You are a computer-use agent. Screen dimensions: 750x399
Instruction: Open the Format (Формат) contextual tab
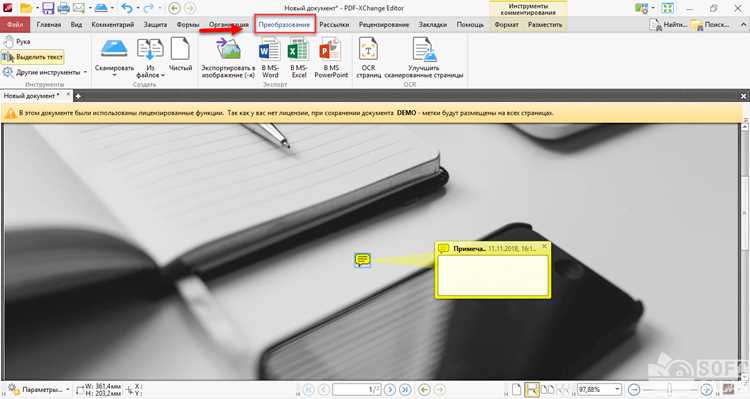(507, 24)
